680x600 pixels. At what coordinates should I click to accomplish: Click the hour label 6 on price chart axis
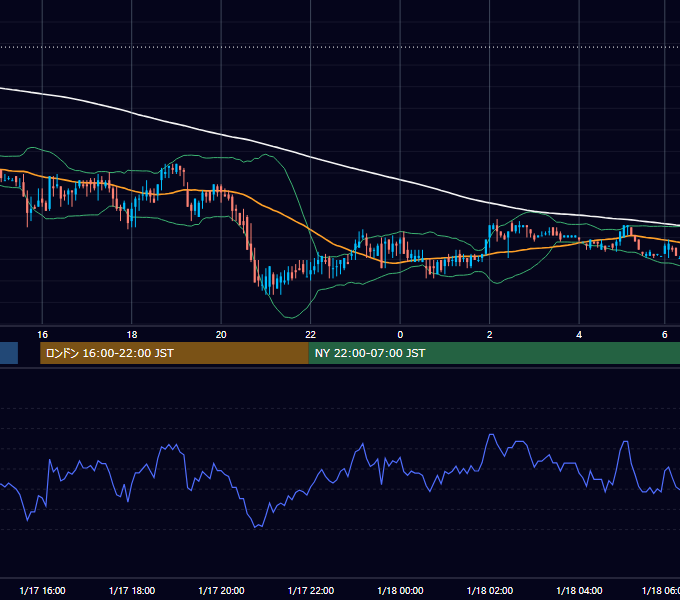(x=664, y=334)
